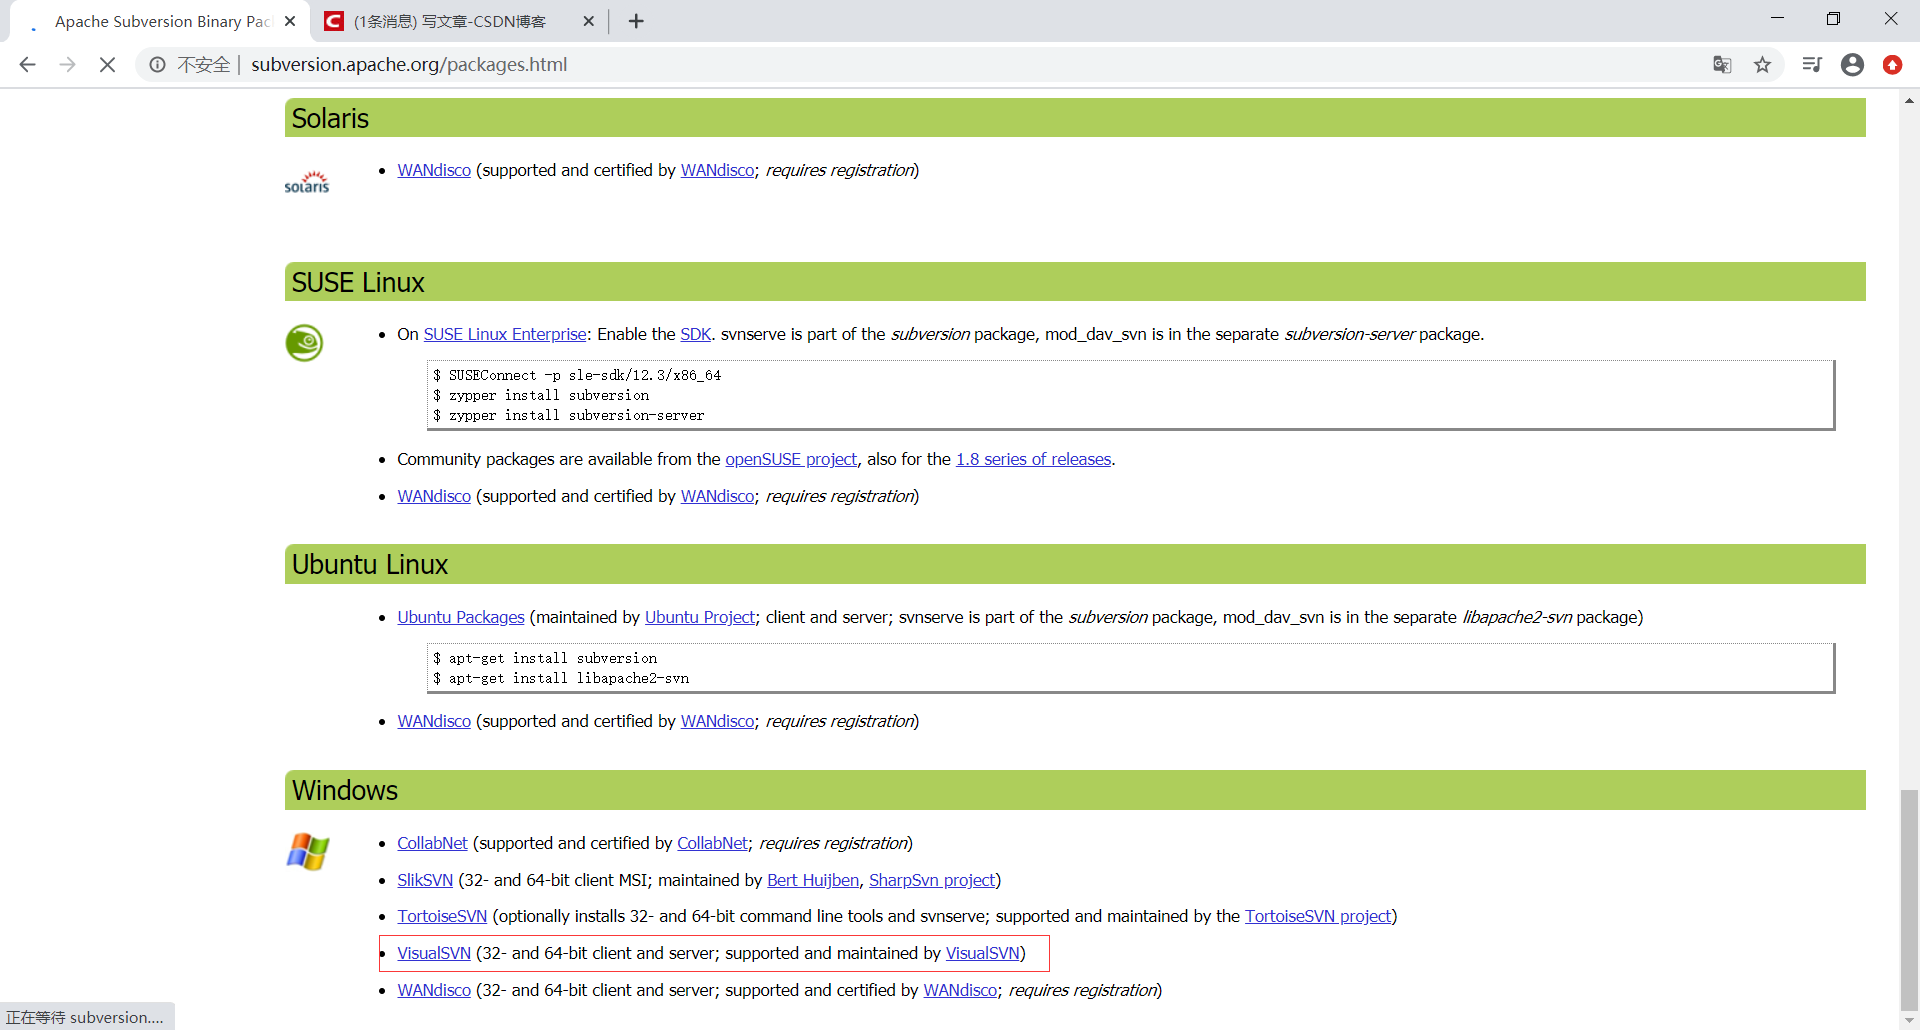Open the translate page icon in address bar
The image size is (1920, 1030).
point(1722,64)
